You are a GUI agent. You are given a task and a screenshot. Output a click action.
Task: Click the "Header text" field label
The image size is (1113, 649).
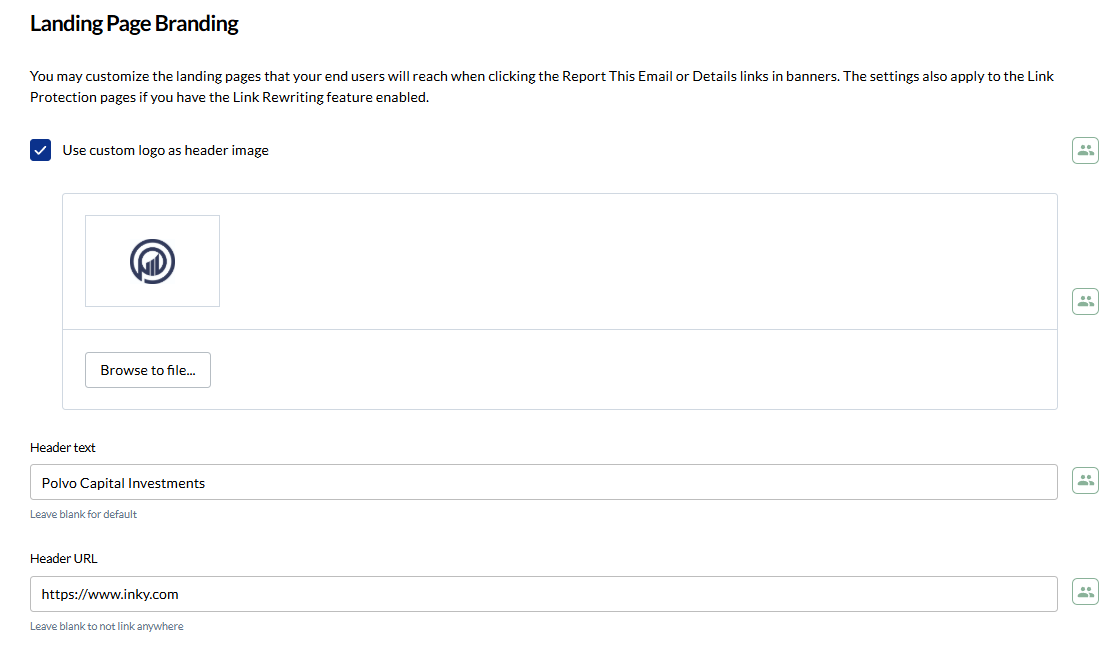click(x=63, y=448)
